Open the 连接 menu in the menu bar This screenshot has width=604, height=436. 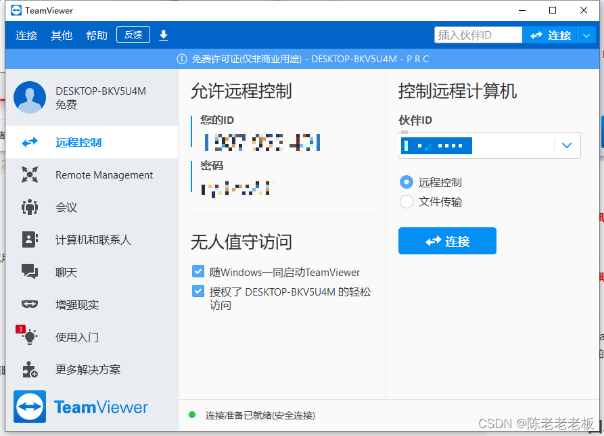tap(26, 35)
